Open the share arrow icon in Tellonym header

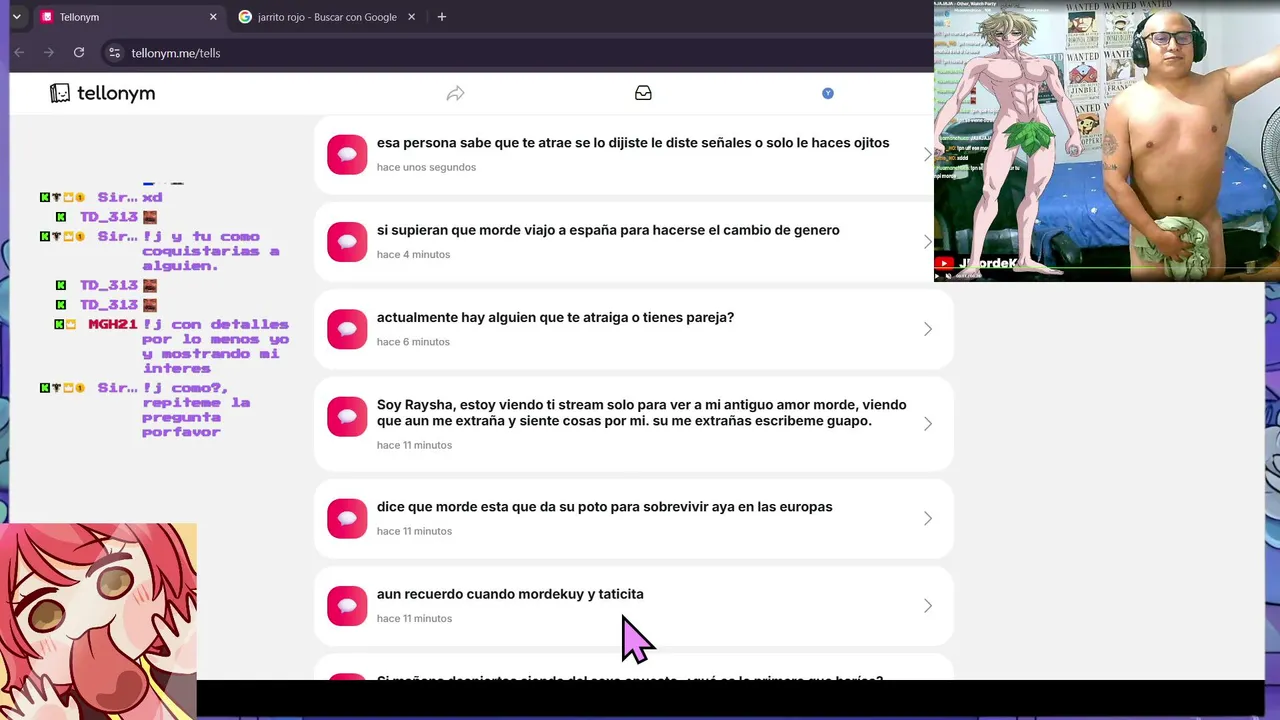coord(455,93)
